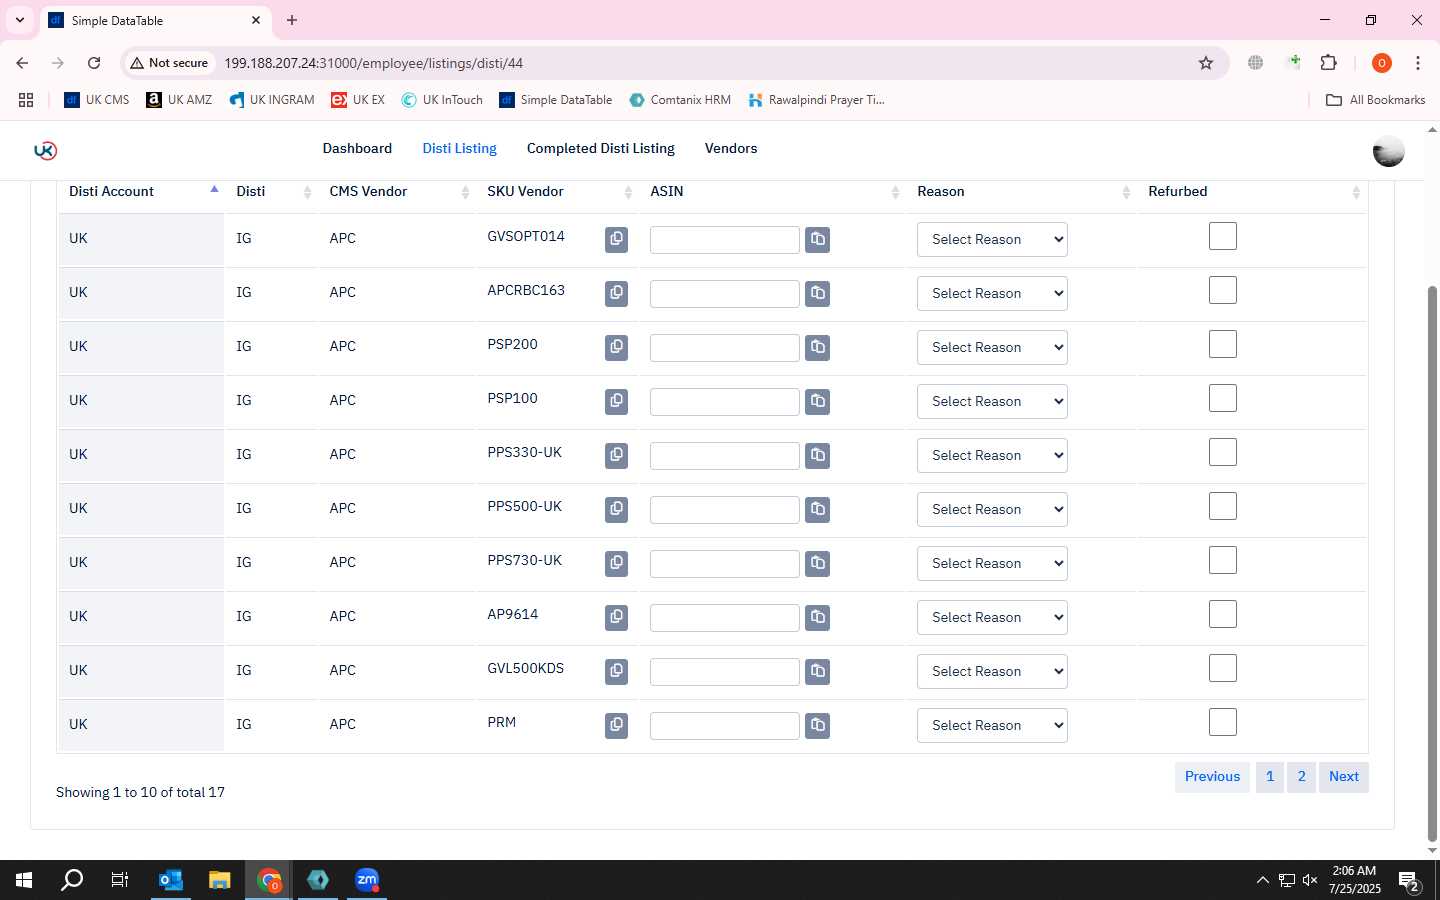Tick Refurbed checkbox for PPS500-UK
Screen dimensions: 1440x900
click(x=1223, y=506)
